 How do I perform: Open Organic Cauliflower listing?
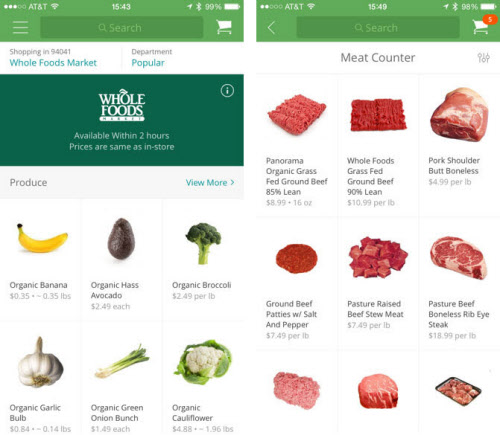203,378
